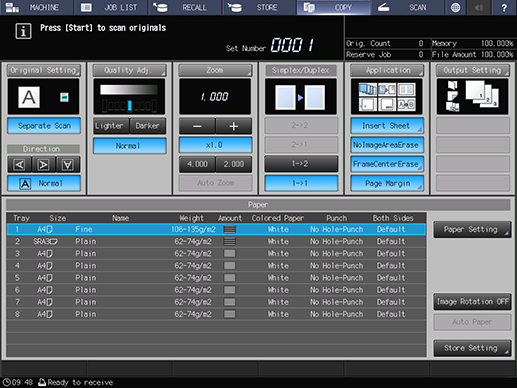
Task: Click the density level indicator bar
Action: 129,106
